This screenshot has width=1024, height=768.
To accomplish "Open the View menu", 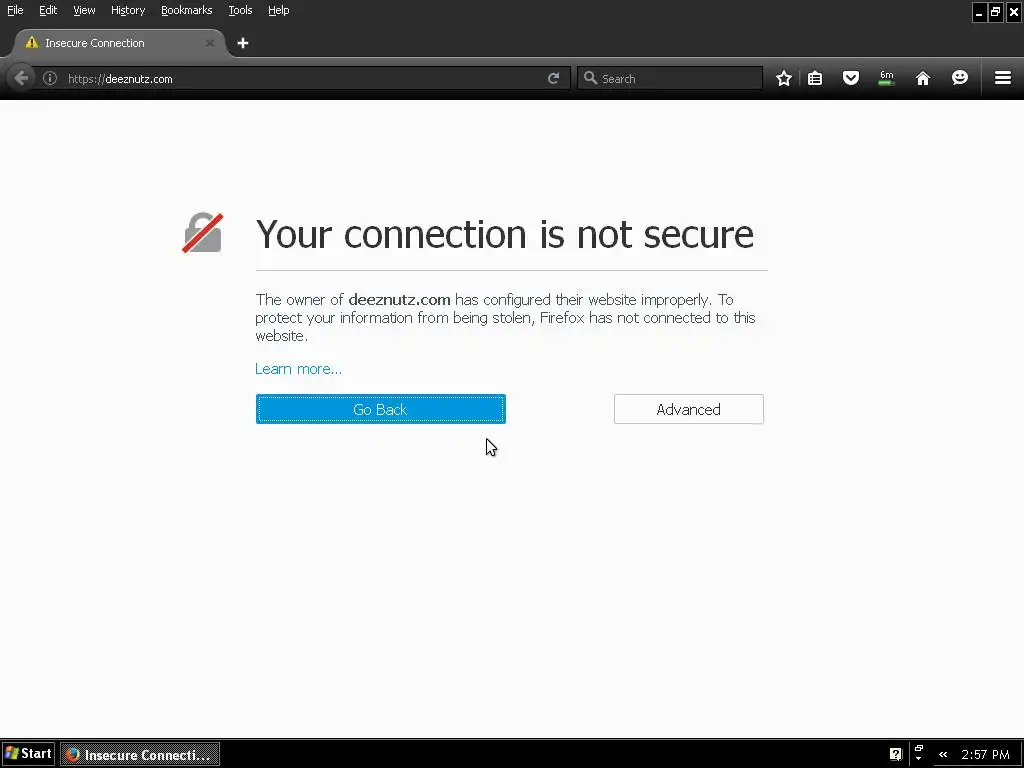I will click(x=84, y=10).
